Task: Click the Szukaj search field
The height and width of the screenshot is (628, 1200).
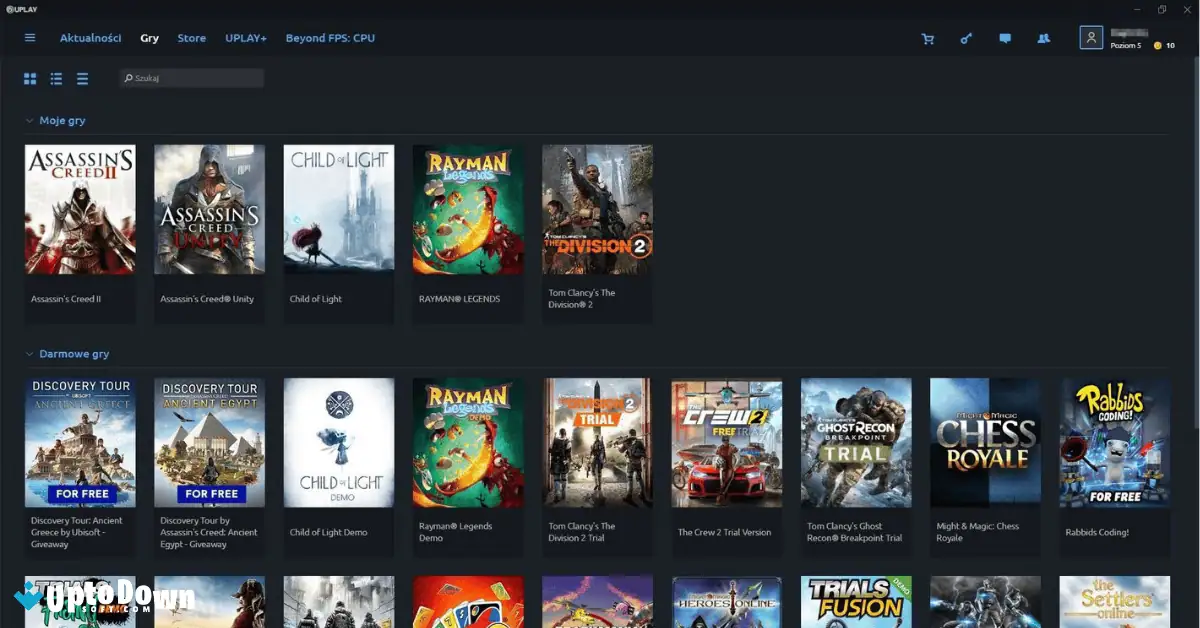Action: (190, 78)
